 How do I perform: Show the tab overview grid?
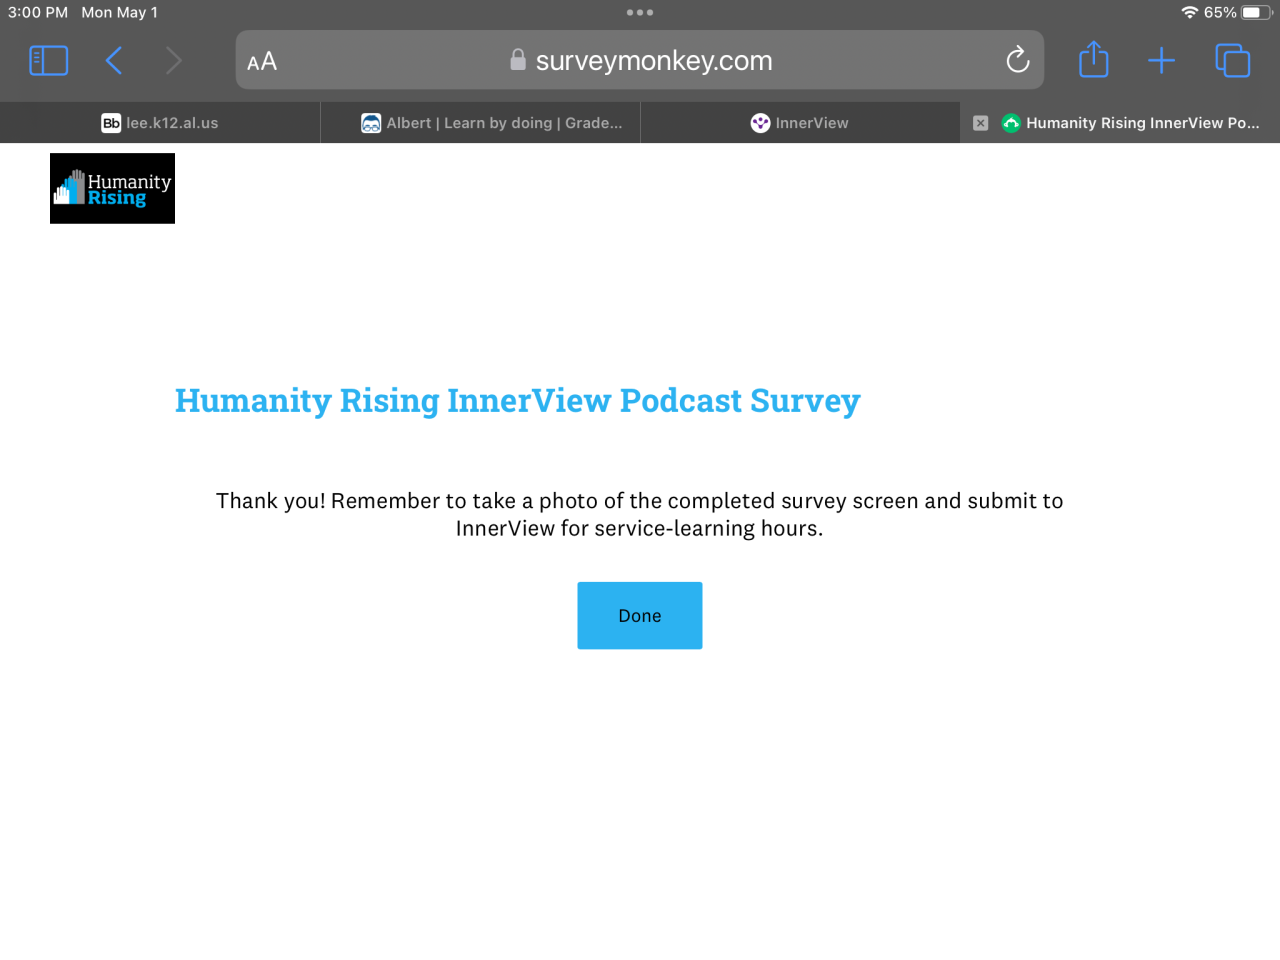1232,61
